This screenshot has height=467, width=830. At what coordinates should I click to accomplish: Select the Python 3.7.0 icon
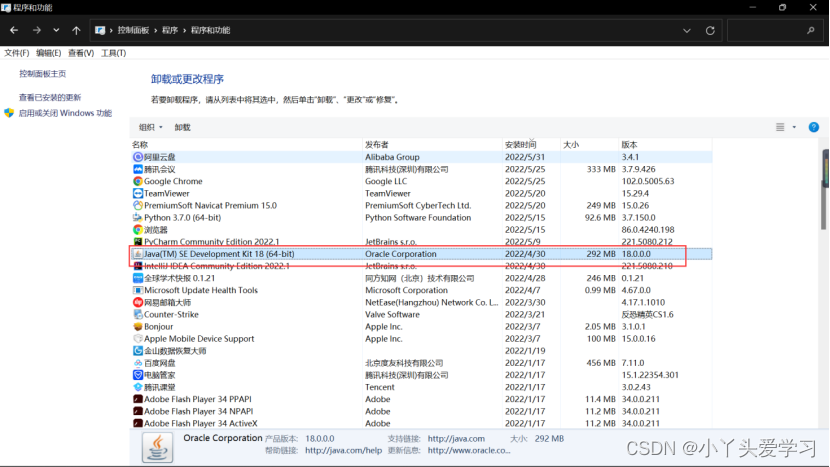(138, 218)
